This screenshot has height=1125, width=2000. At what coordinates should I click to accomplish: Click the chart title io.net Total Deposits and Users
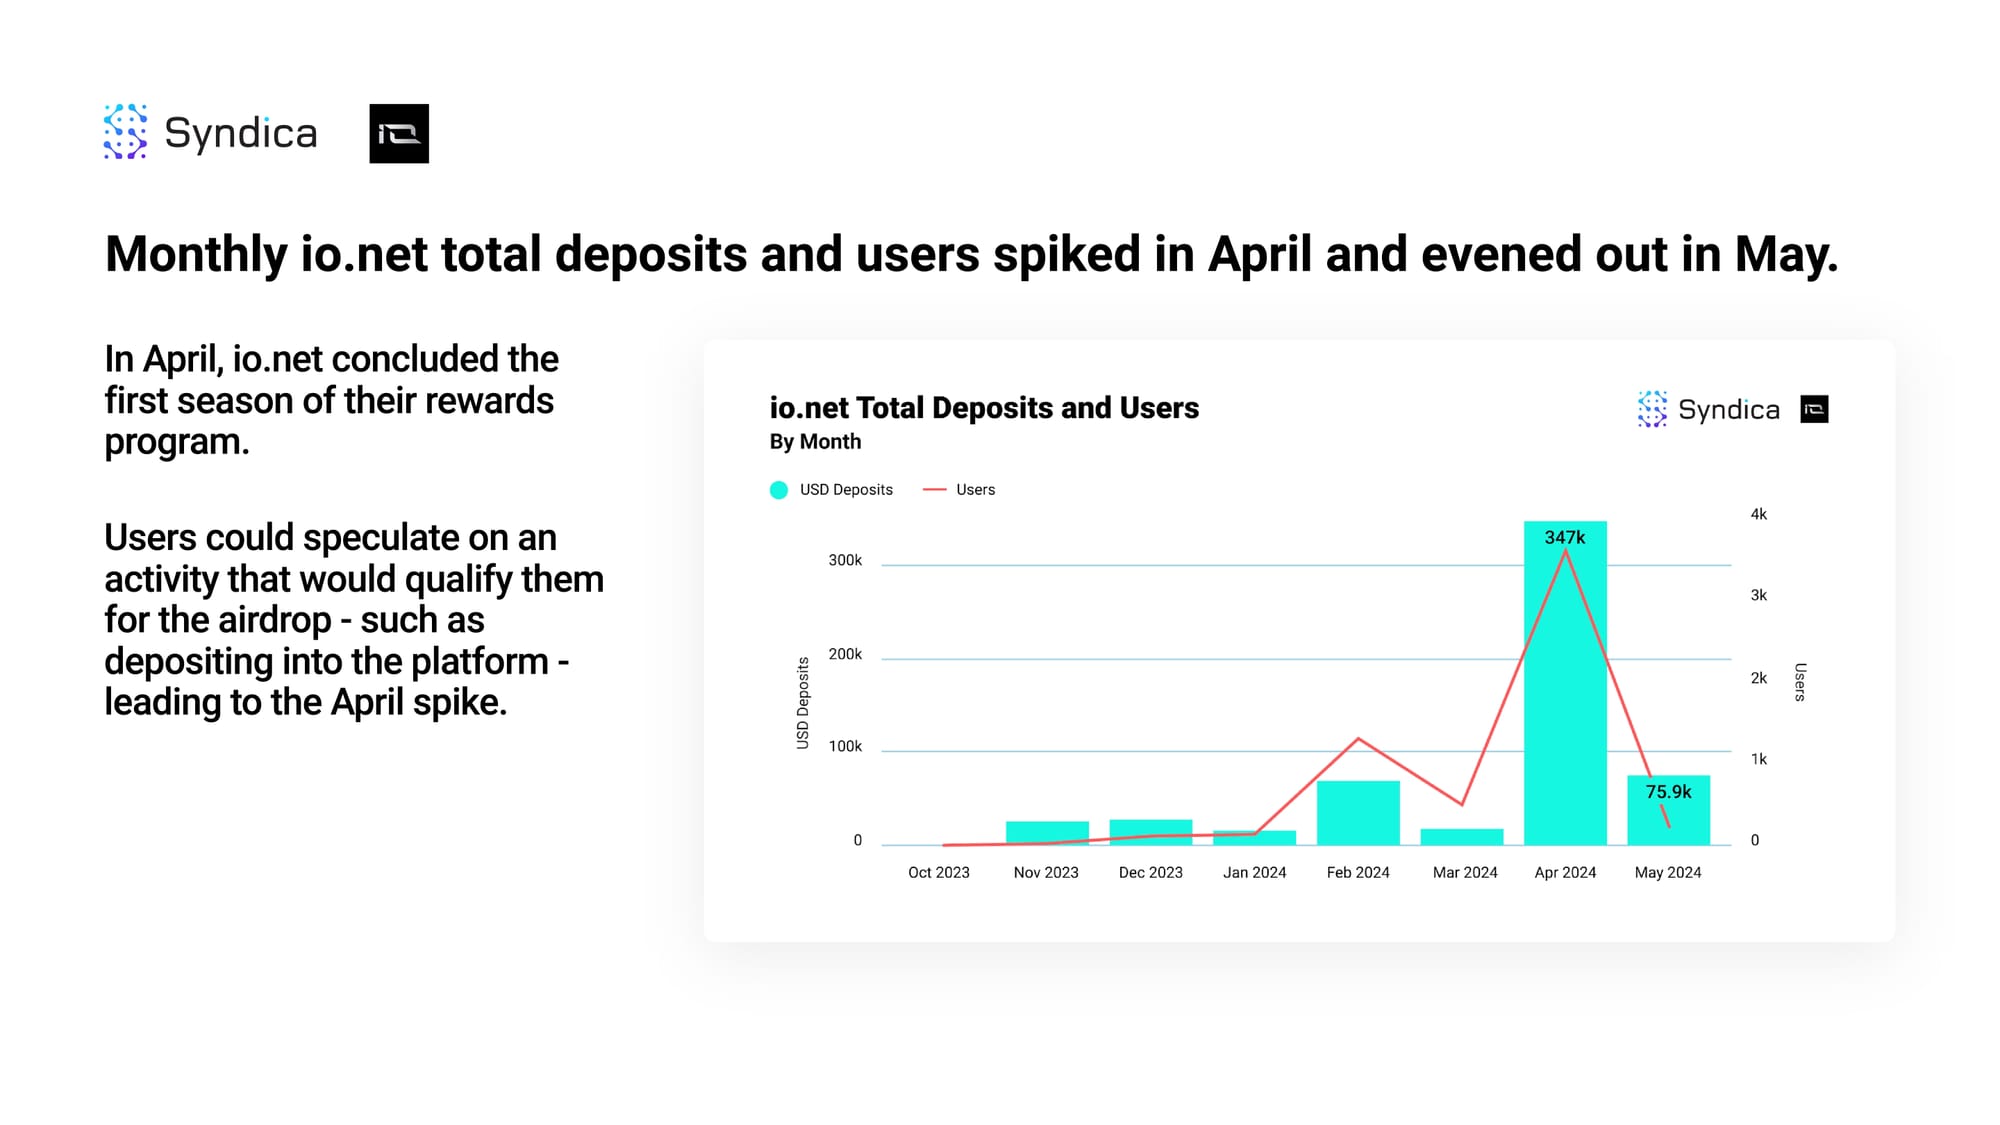point(983,408)
